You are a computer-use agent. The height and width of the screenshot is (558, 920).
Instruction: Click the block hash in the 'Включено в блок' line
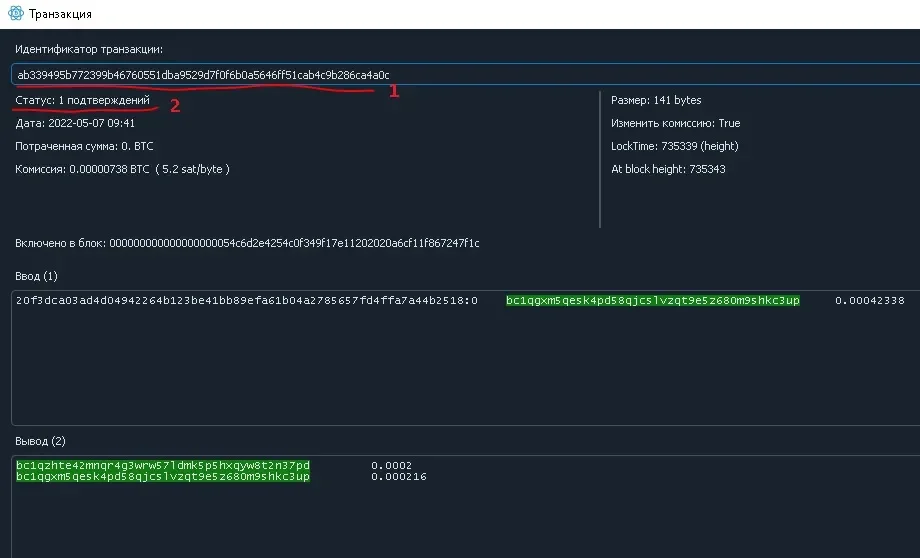tap(295, 243)
